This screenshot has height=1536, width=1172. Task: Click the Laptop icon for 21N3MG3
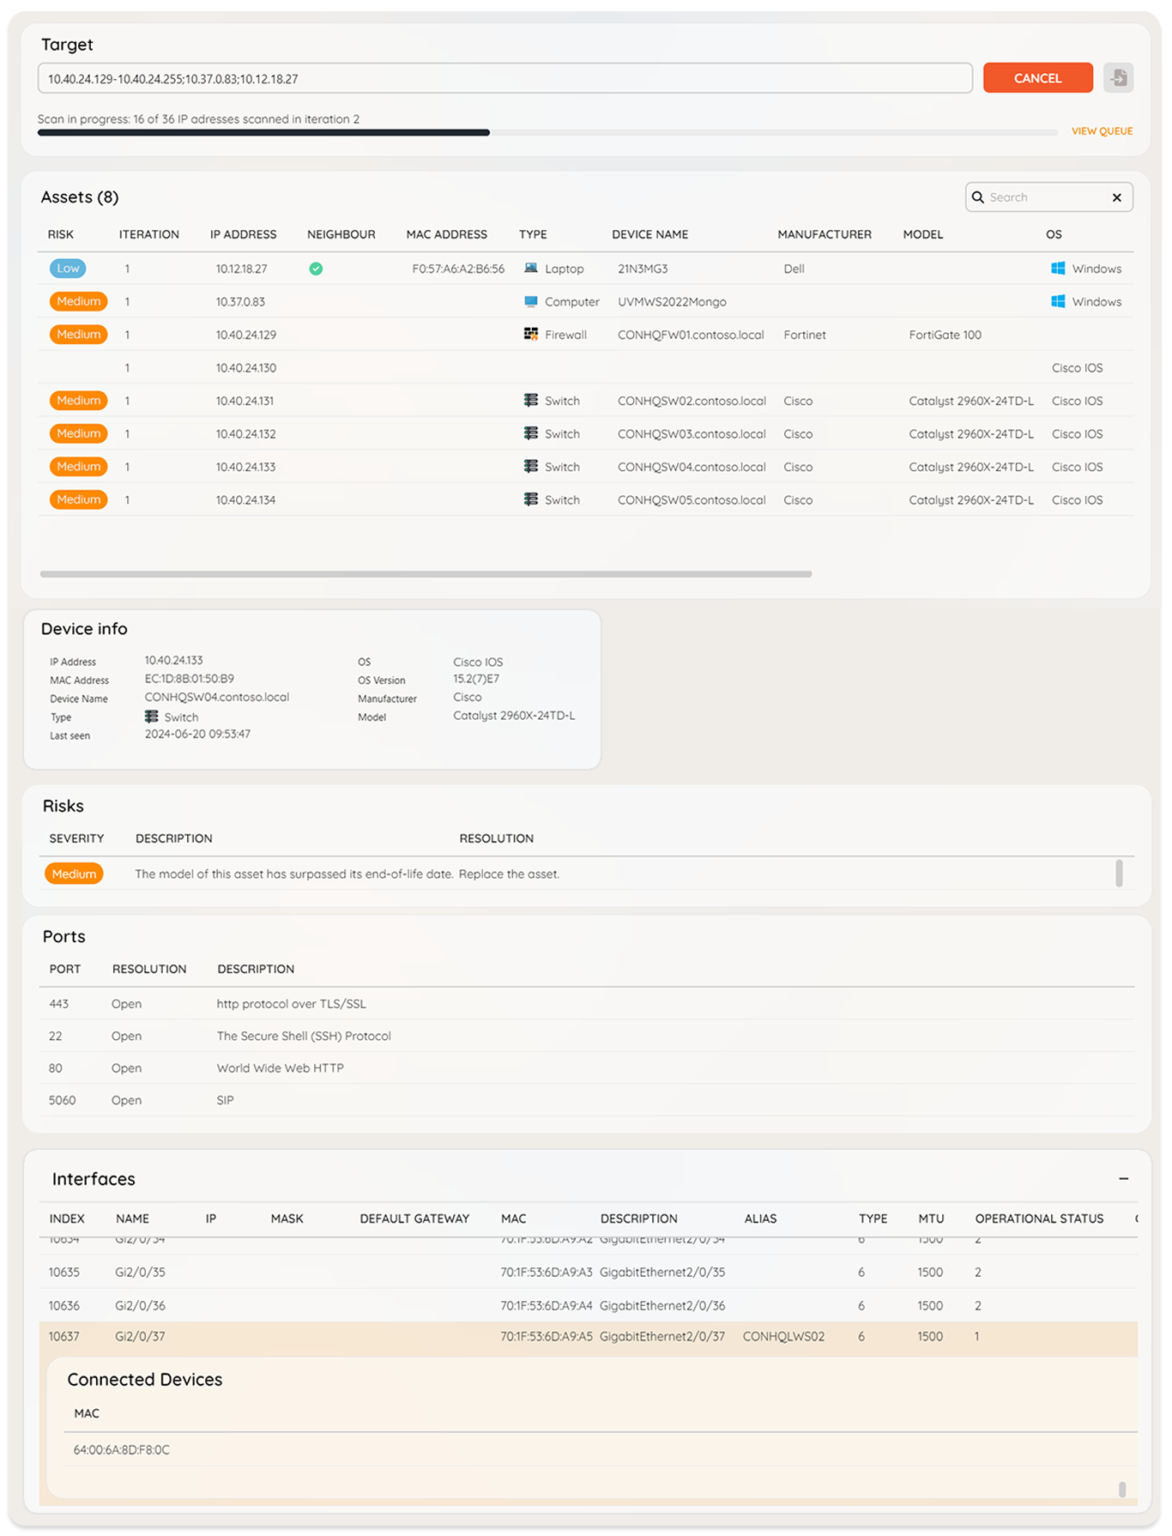click(x=534, y=268)
